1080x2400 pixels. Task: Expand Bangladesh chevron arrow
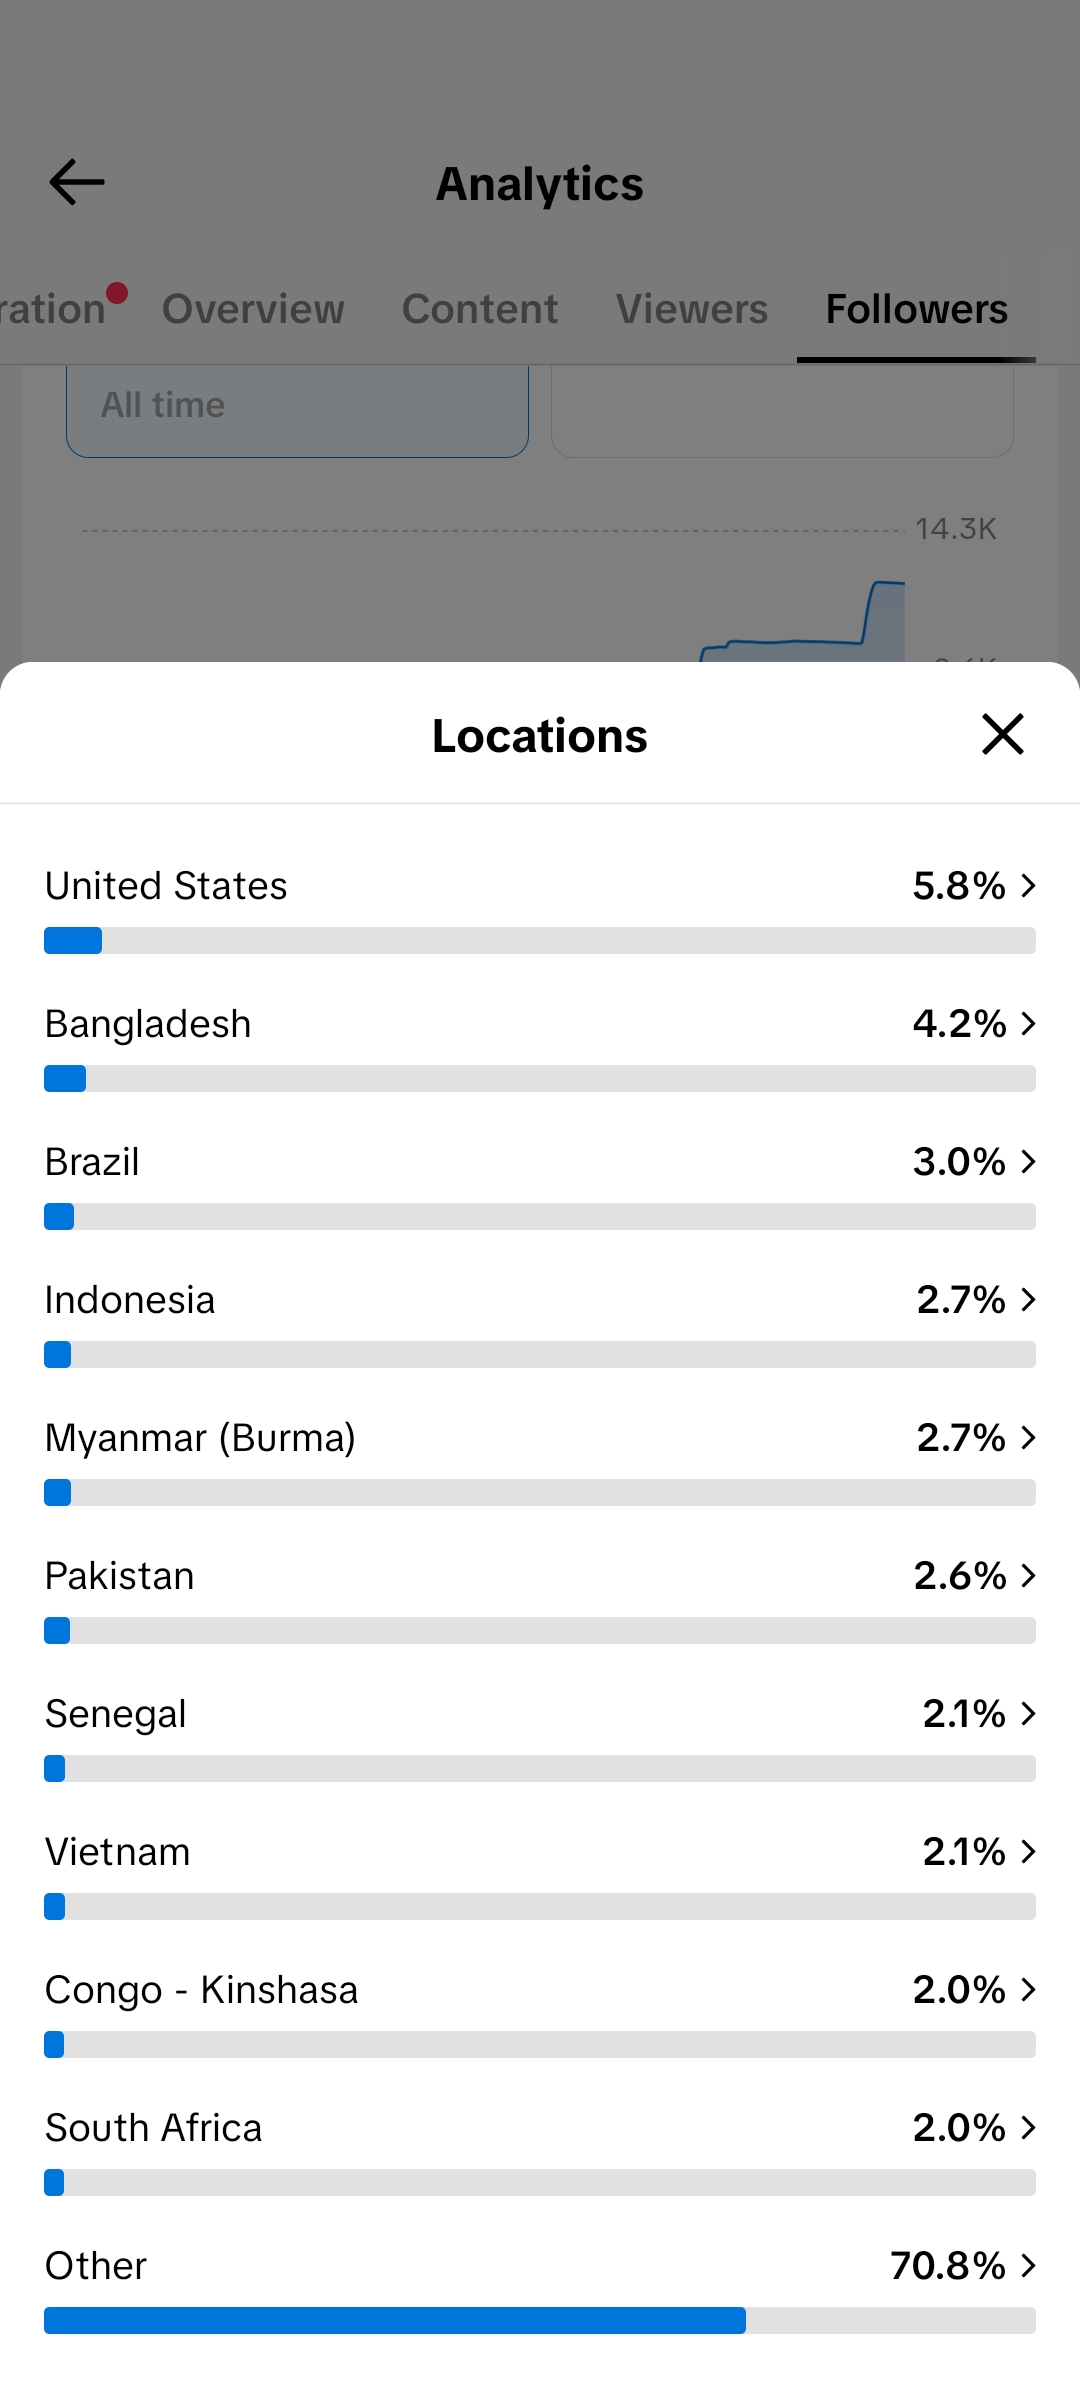pyautogui.click(x=1028, y=1023)
